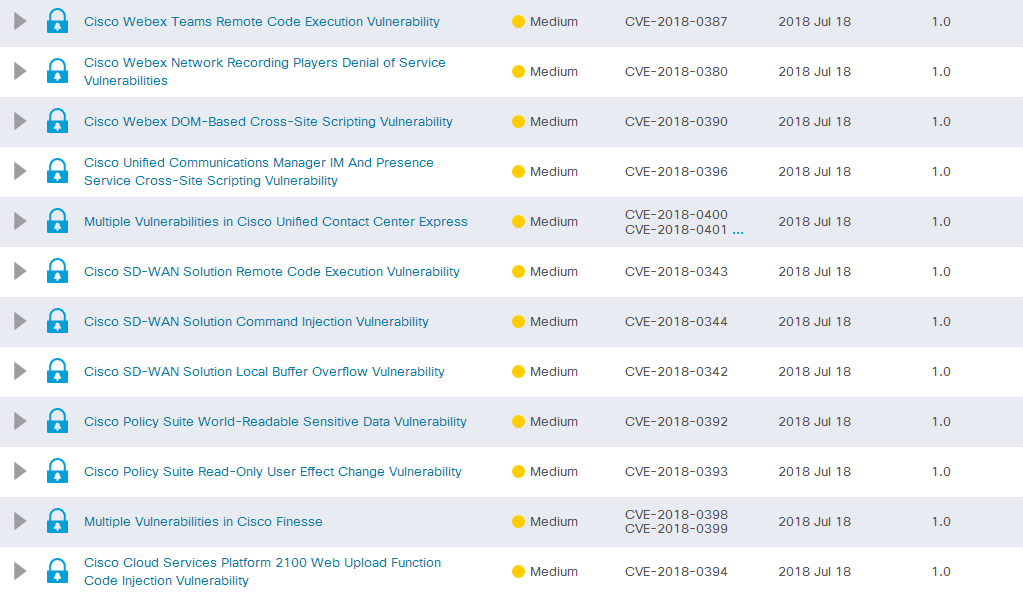The height and width of the screenshot is (593, 1023).
Task: Show more CVEs after CVE-2018-0401 ellipsis
Action: coord(738,231)
